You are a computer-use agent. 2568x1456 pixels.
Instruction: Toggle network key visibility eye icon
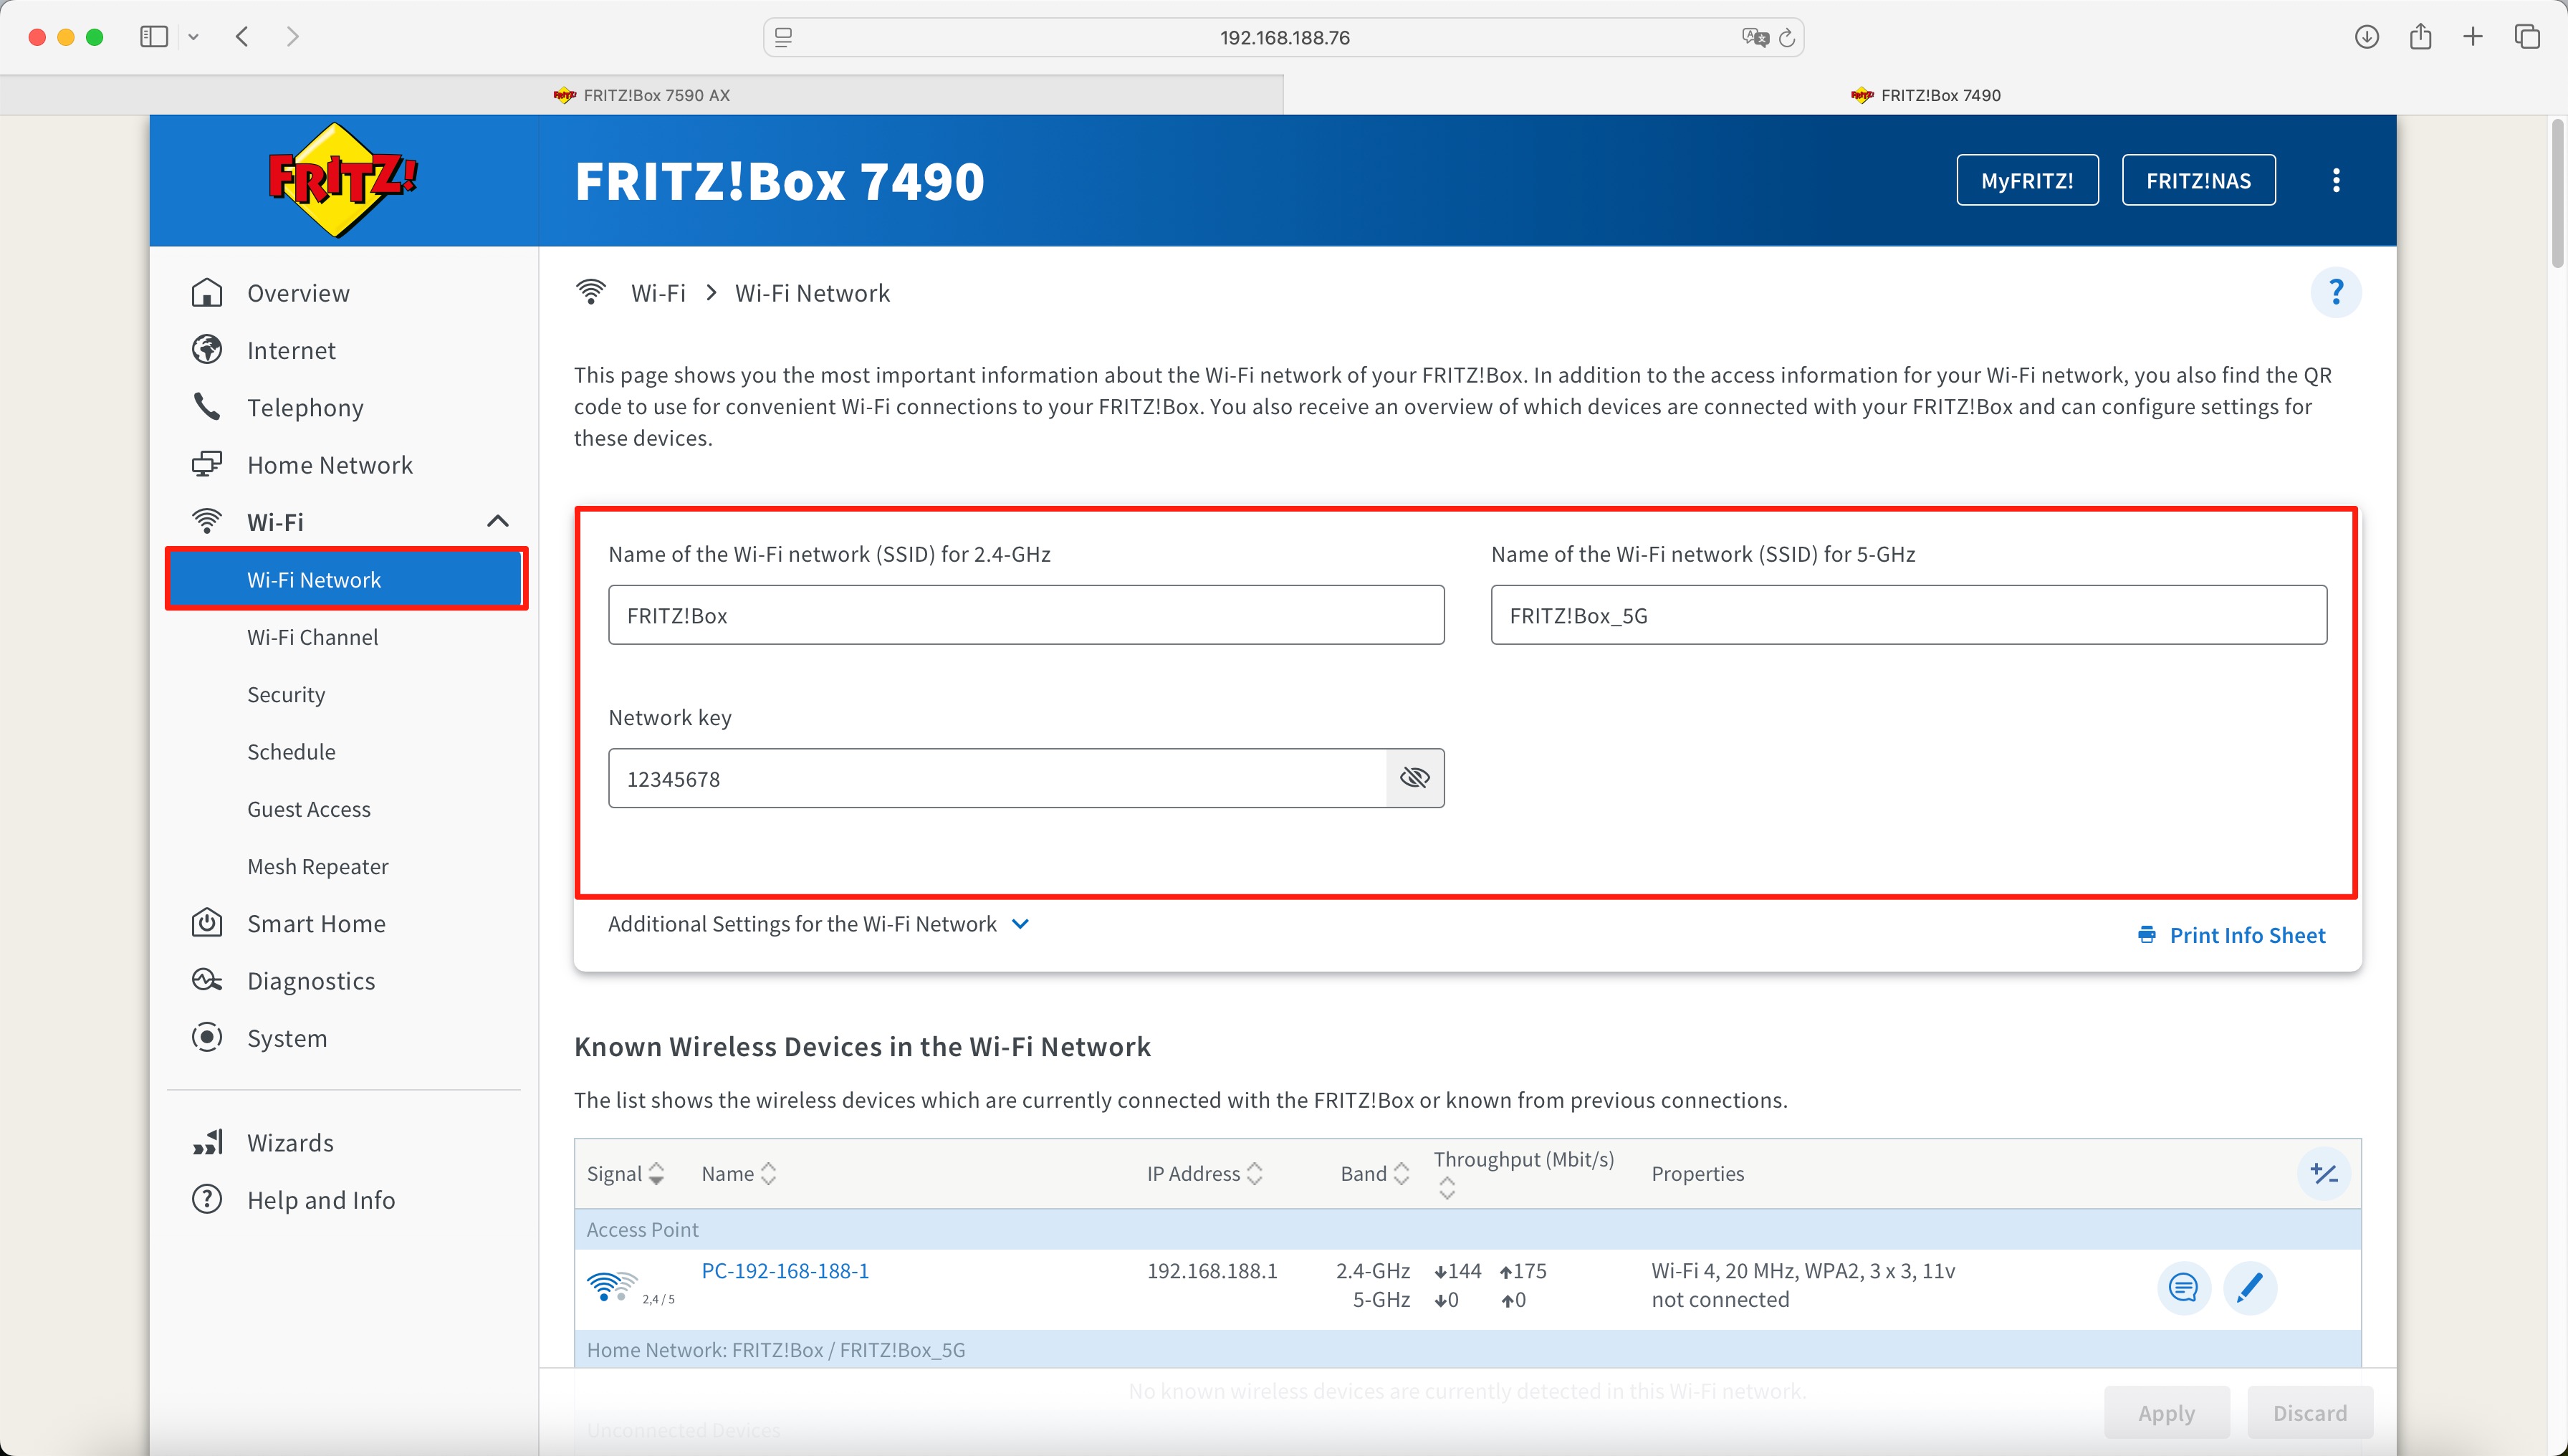(1415, 778)
